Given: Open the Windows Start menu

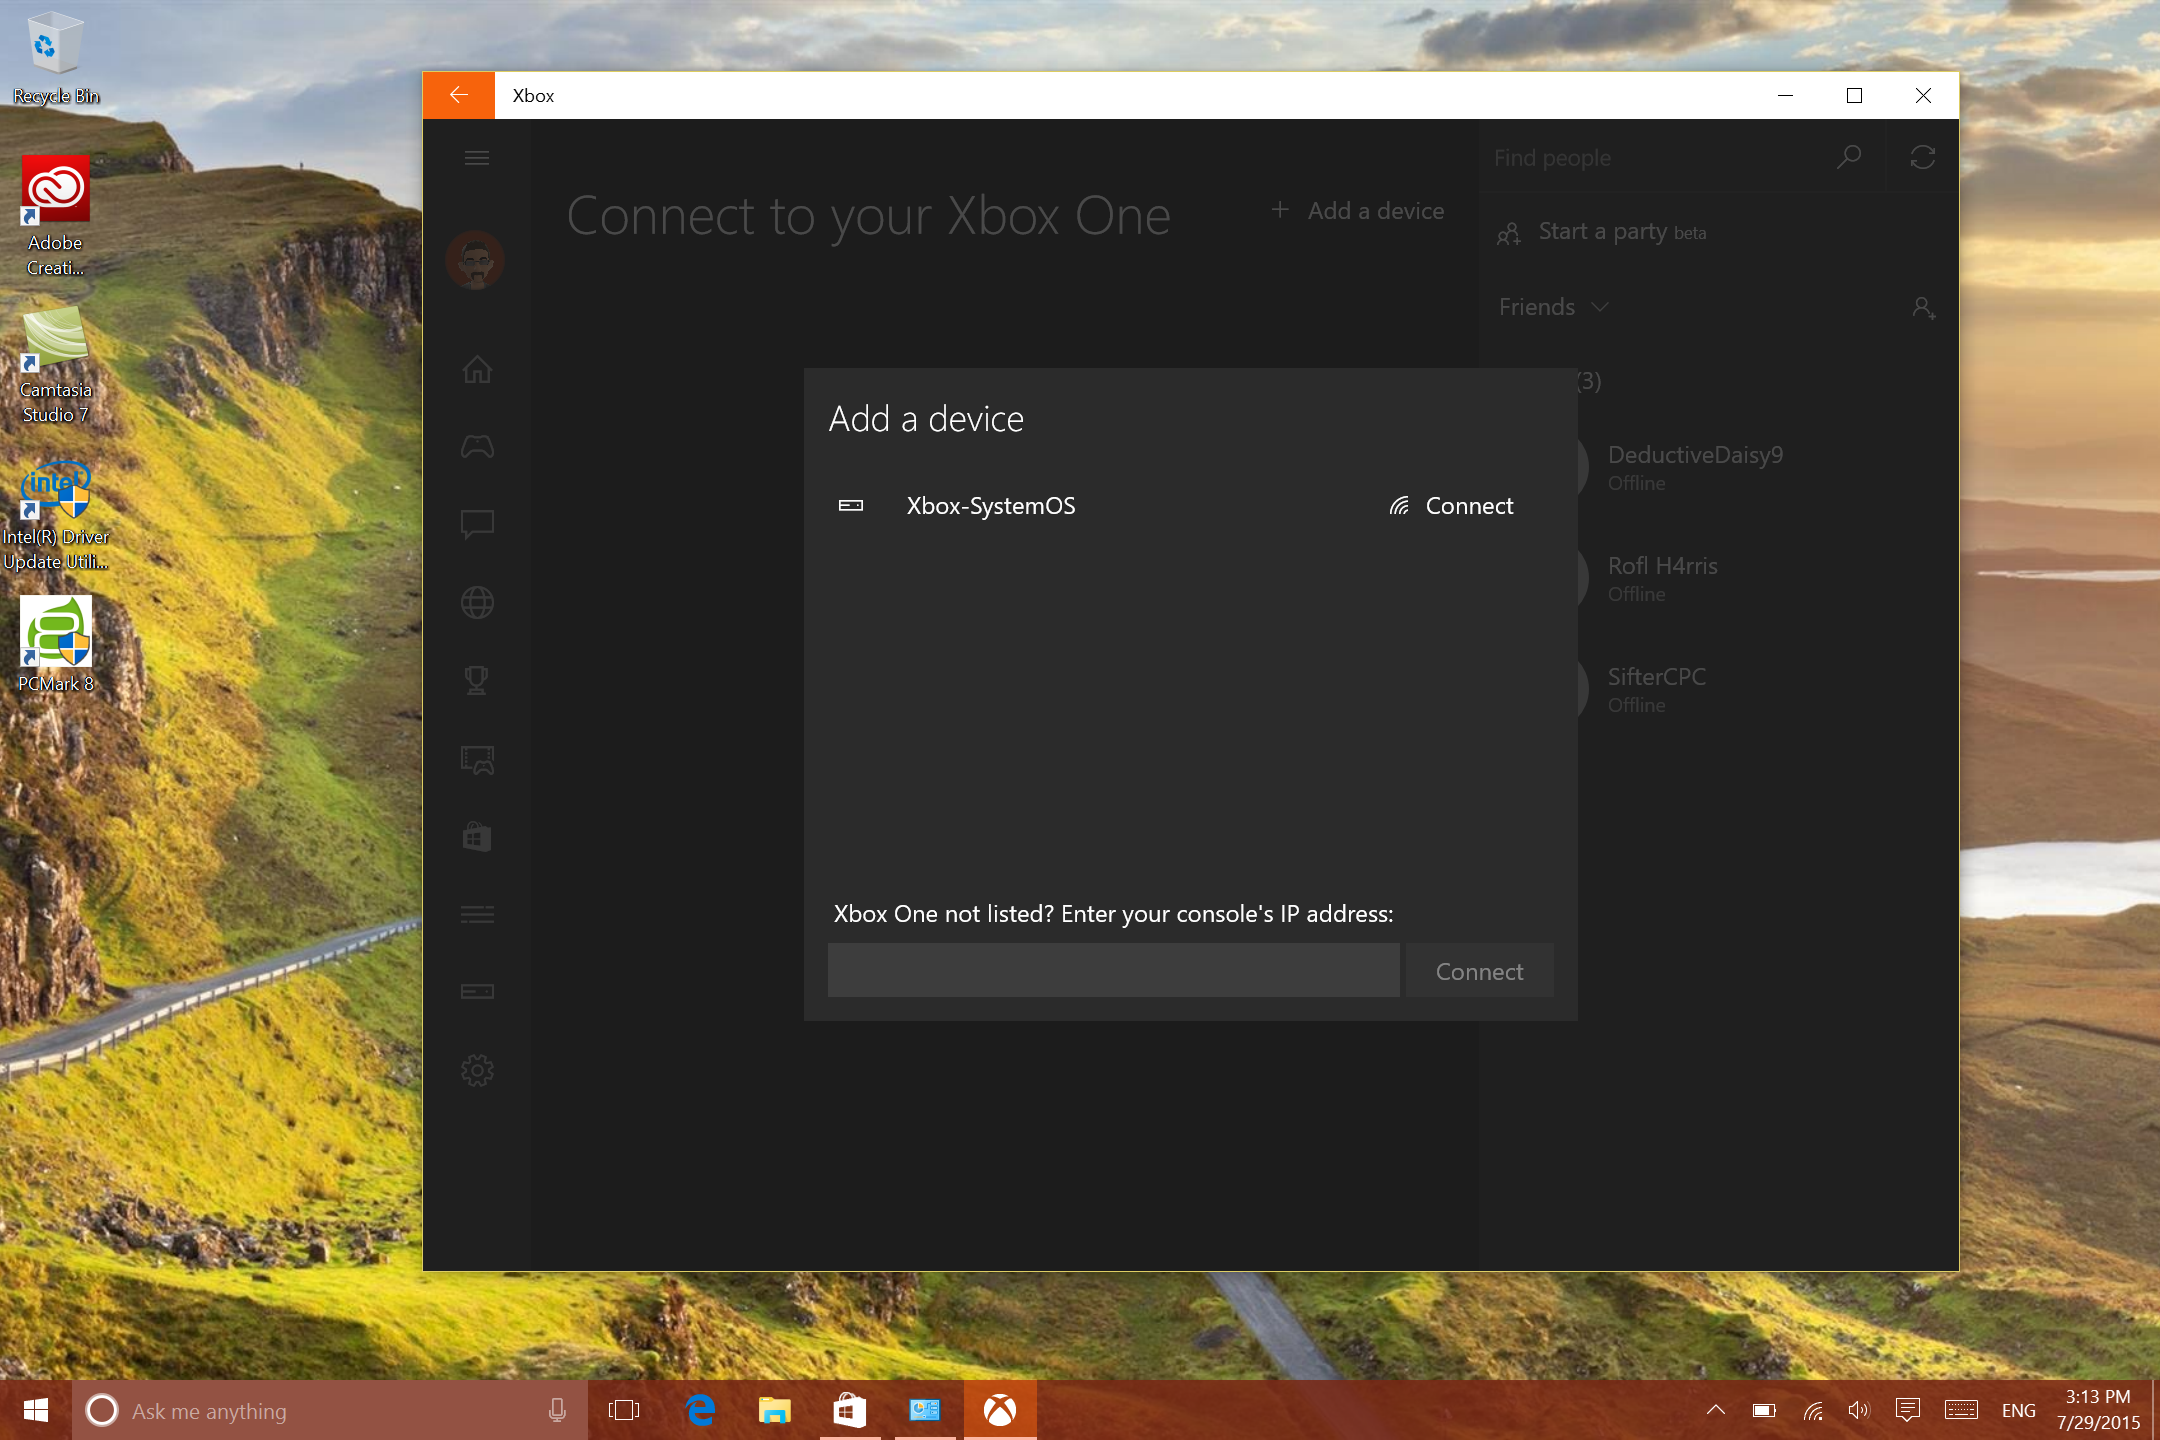Looking at the screenshot, I should point(36,1410).
